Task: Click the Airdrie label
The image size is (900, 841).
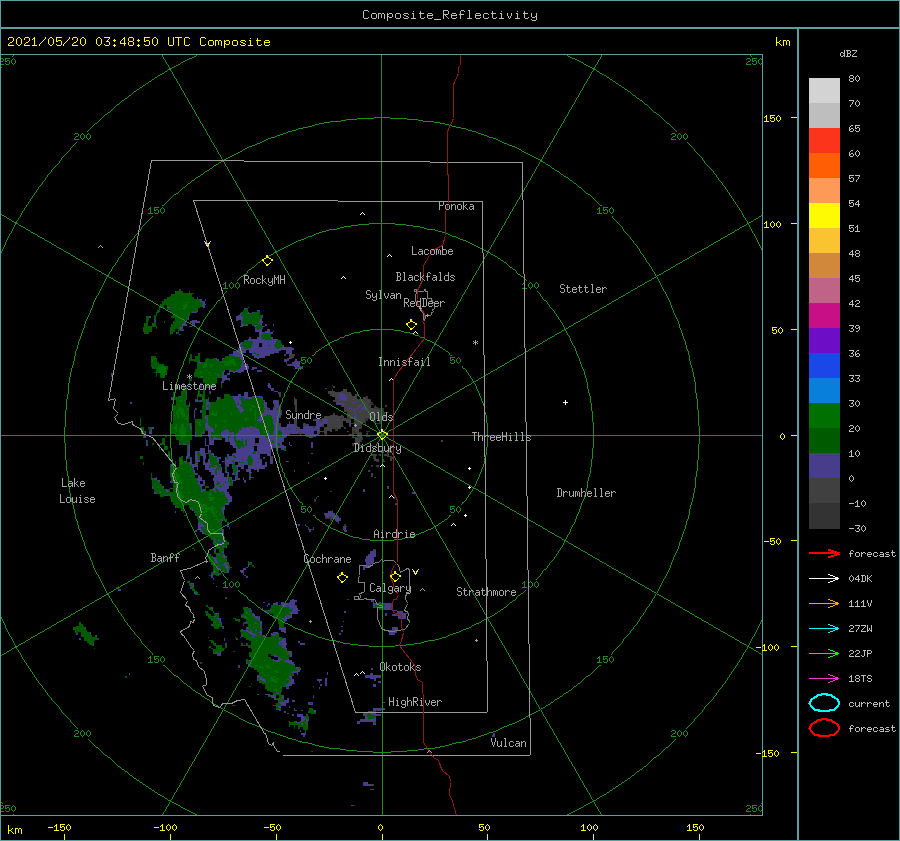Action: tap(394, 534)
